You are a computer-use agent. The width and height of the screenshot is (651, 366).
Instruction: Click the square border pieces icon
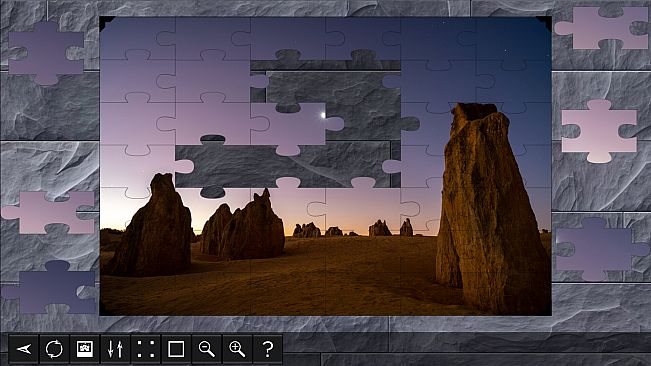coord(176,349)
